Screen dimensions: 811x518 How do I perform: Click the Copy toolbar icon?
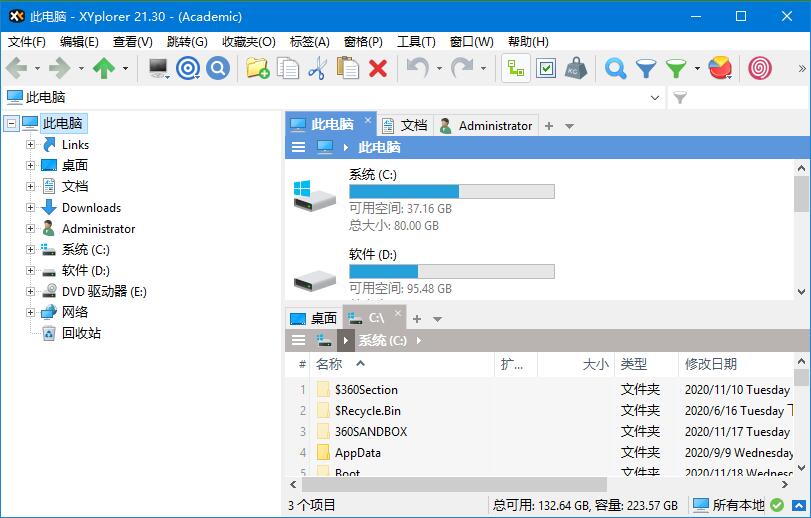pyautogui.click(x=288, y=68)
